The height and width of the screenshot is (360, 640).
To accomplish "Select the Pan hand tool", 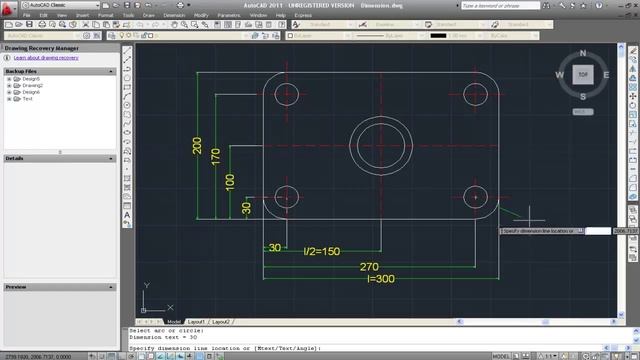I will click(x=174, y=24).
